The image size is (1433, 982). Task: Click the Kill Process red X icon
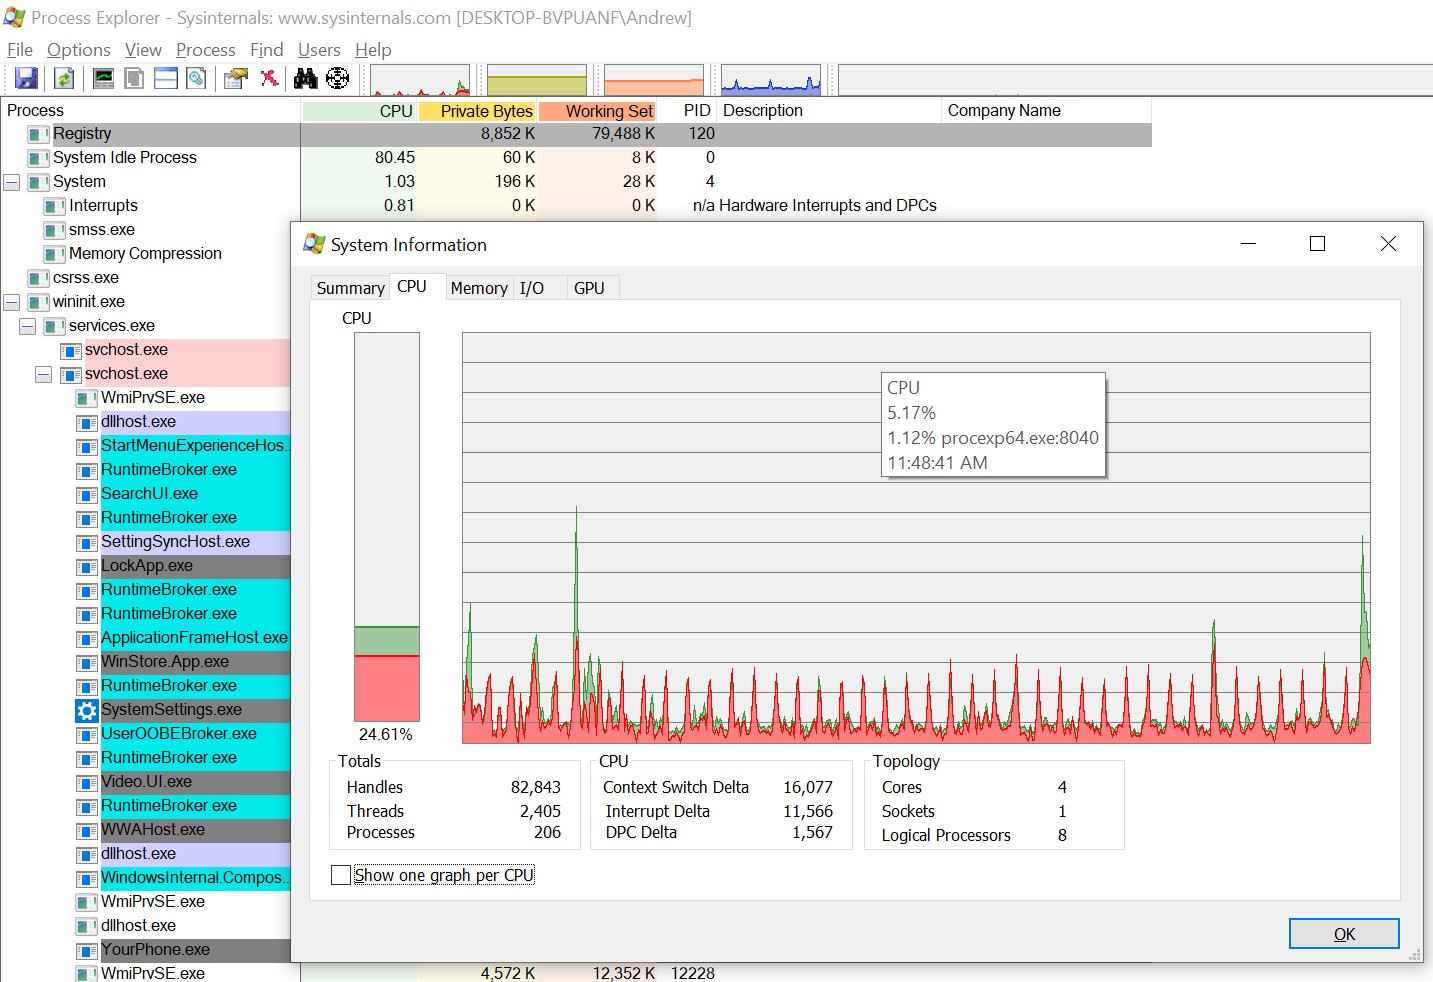[x=268, y=78]
